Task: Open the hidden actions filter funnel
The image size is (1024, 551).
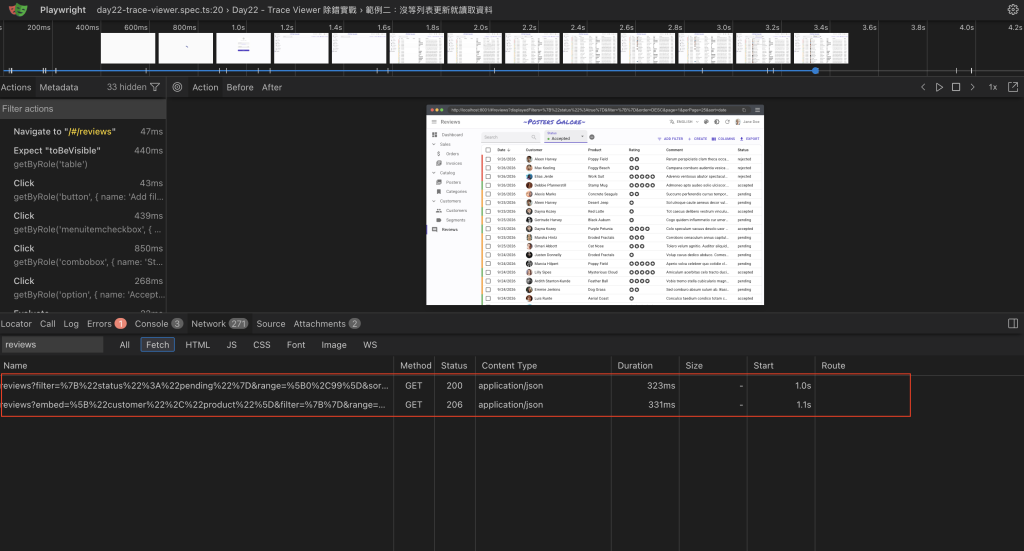Action: coord(155,87)
